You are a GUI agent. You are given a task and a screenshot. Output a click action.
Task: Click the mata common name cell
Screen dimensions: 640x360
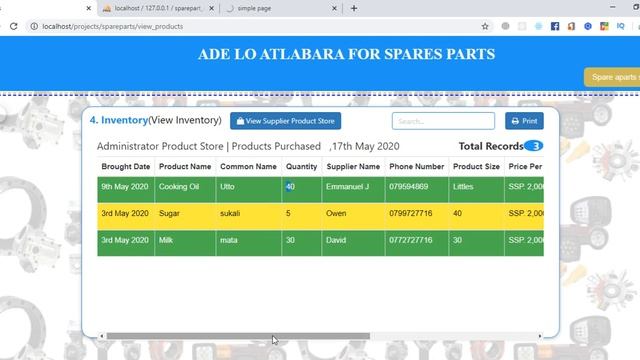click(249, 243)
